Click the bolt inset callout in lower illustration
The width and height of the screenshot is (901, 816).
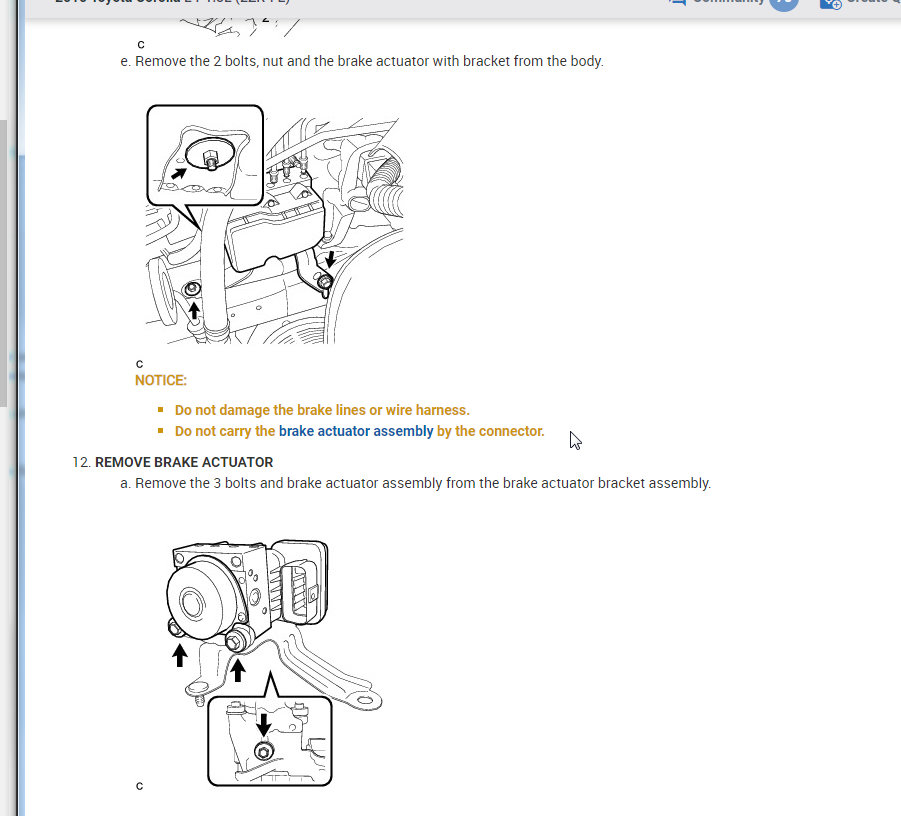click(269, 741)
